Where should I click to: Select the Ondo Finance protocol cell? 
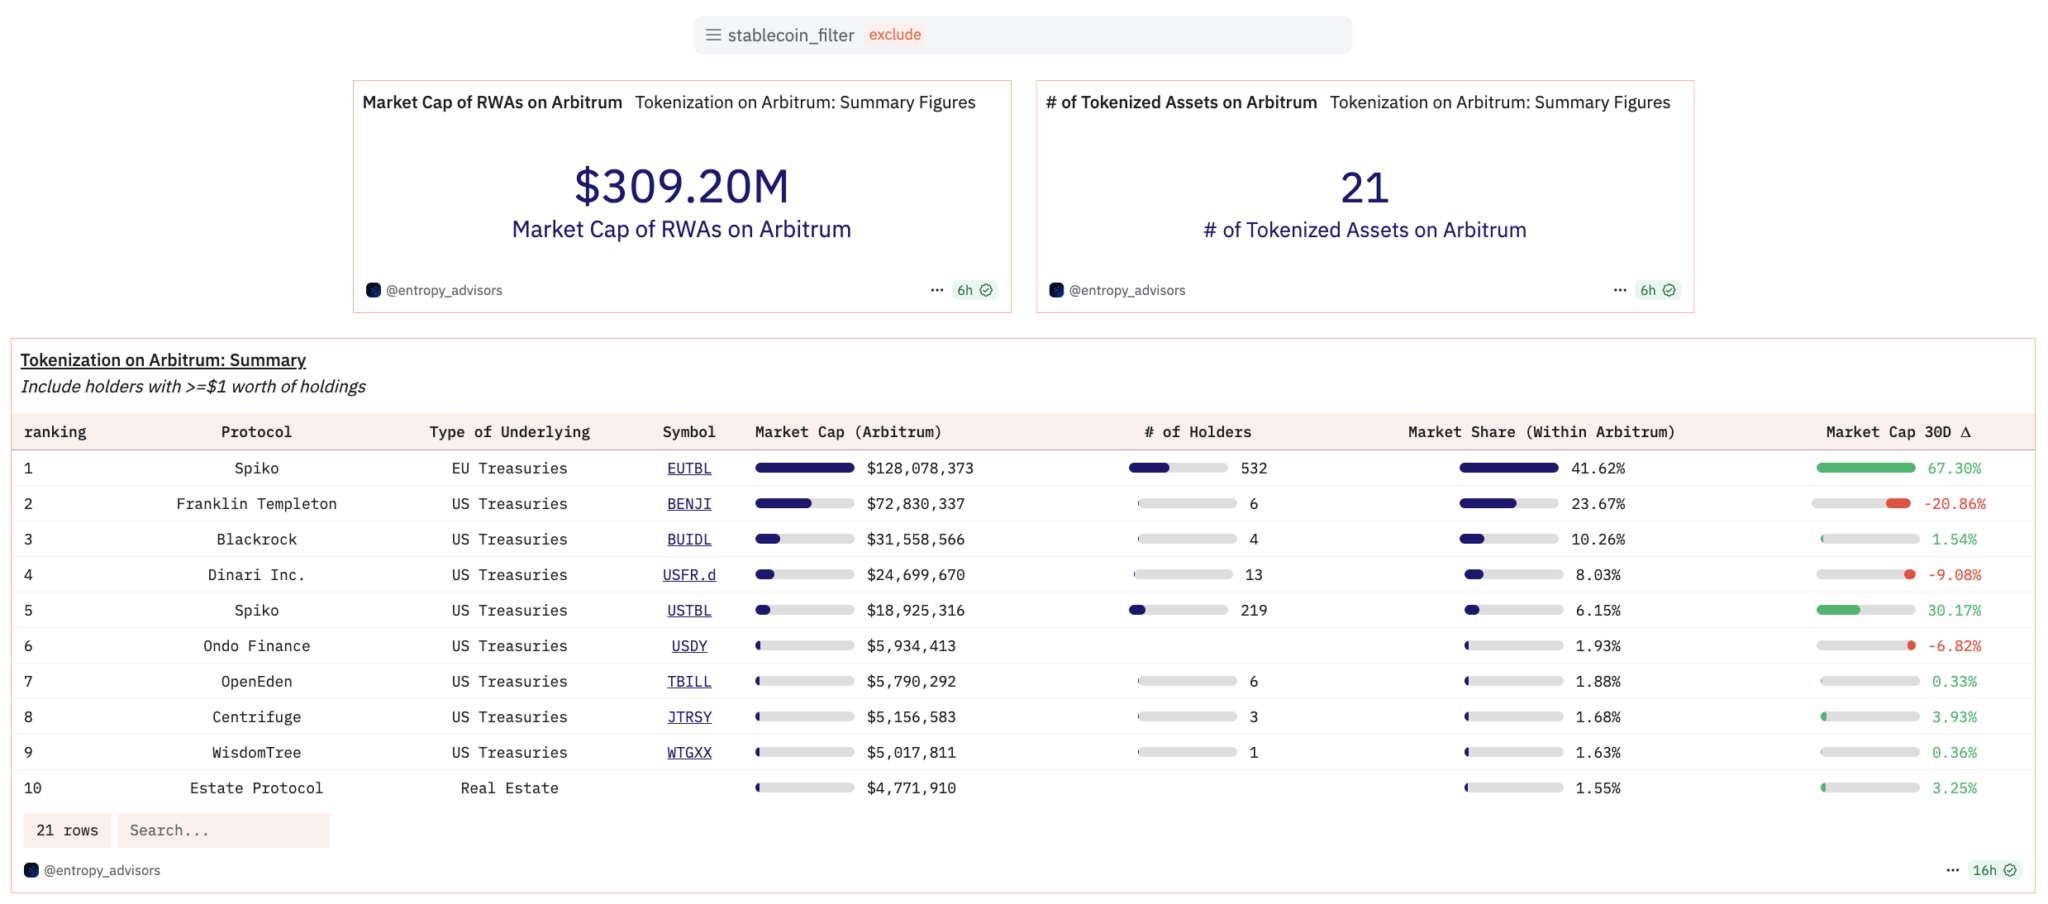point(256,646)
